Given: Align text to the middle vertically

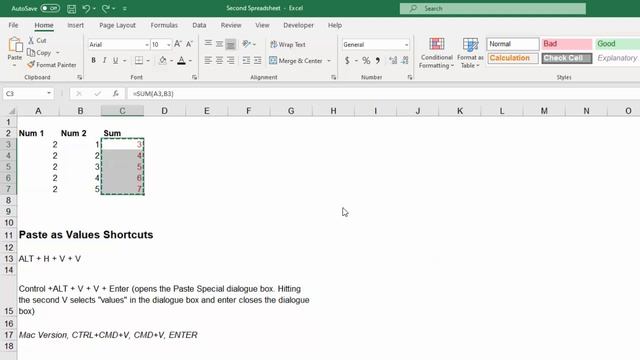Looking at the screenshot, I should click(220, 44).
